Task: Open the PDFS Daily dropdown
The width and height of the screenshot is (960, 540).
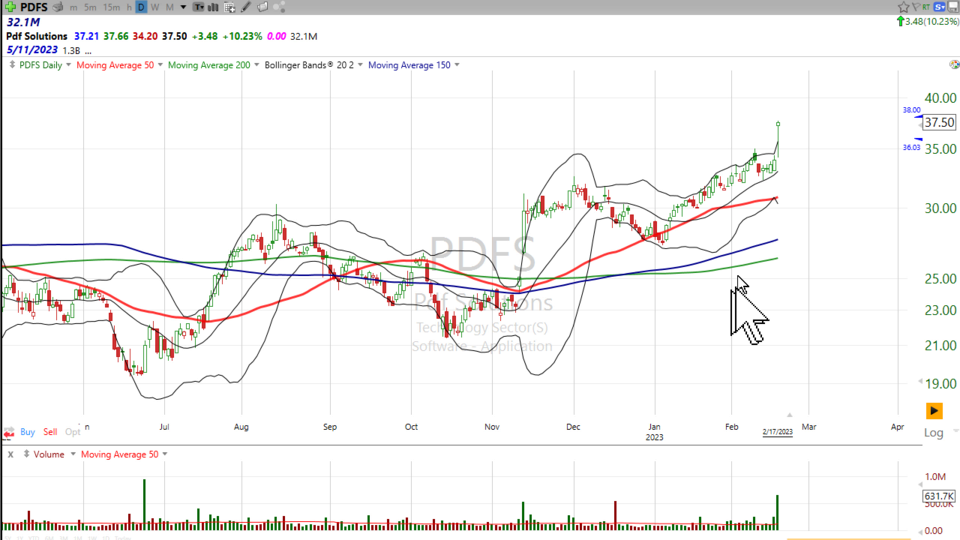Action: [x=68, y=65]
